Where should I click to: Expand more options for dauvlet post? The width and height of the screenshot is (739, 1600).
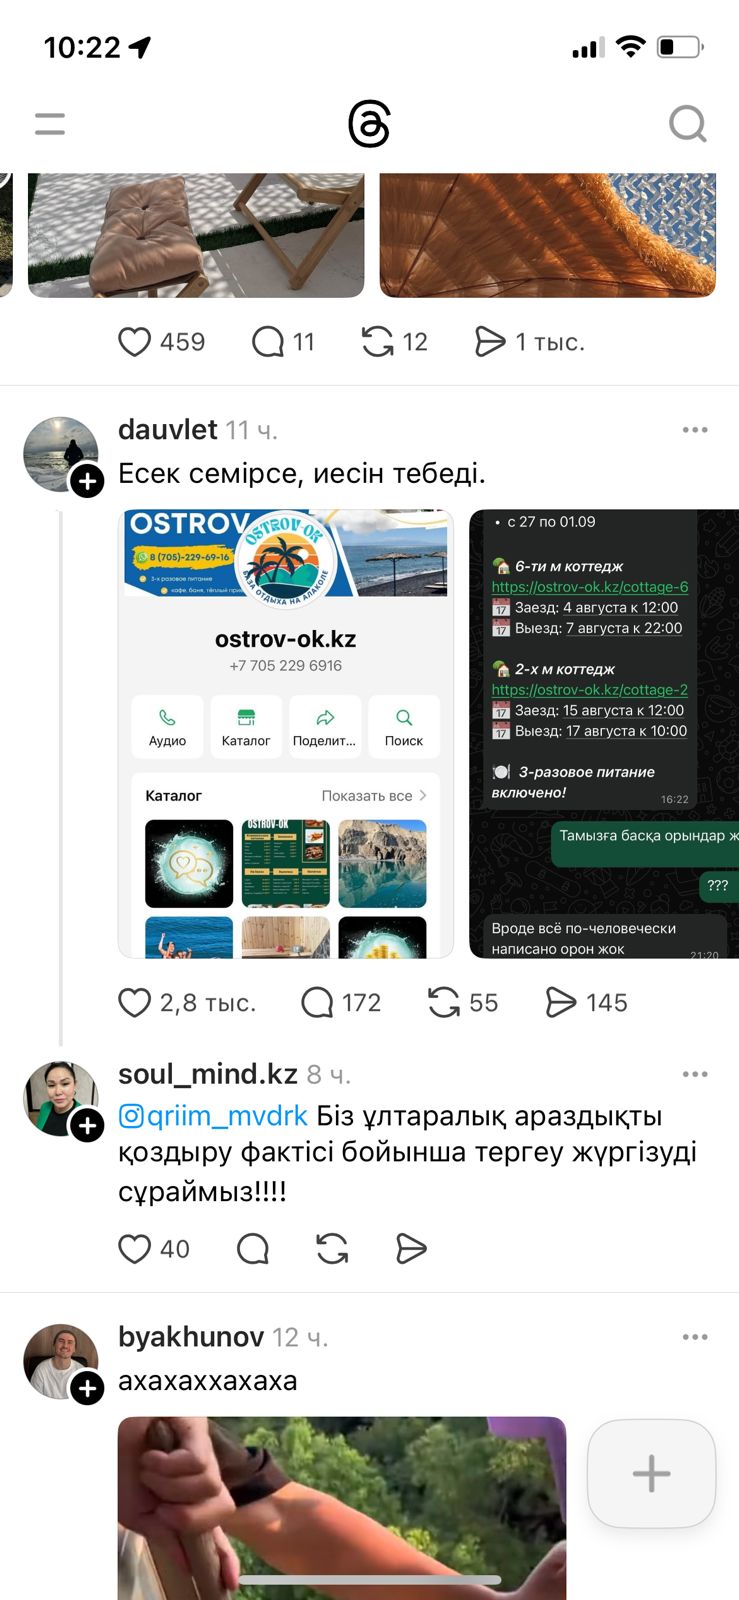(x=695, y=430)
